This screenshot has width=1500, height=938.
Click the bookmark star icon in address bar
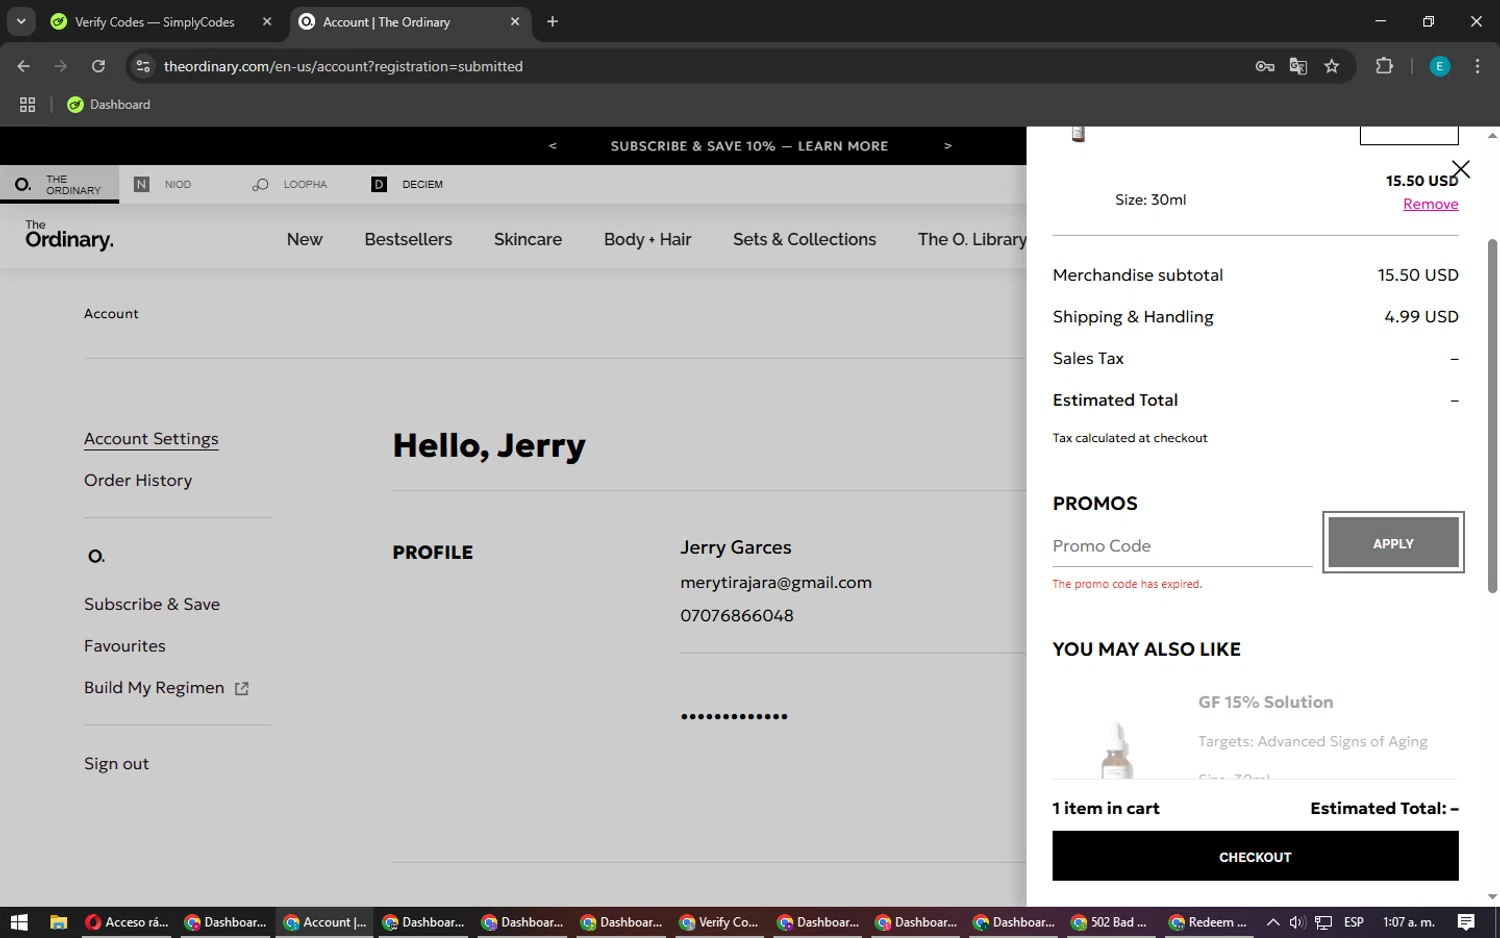point(1331,66)
